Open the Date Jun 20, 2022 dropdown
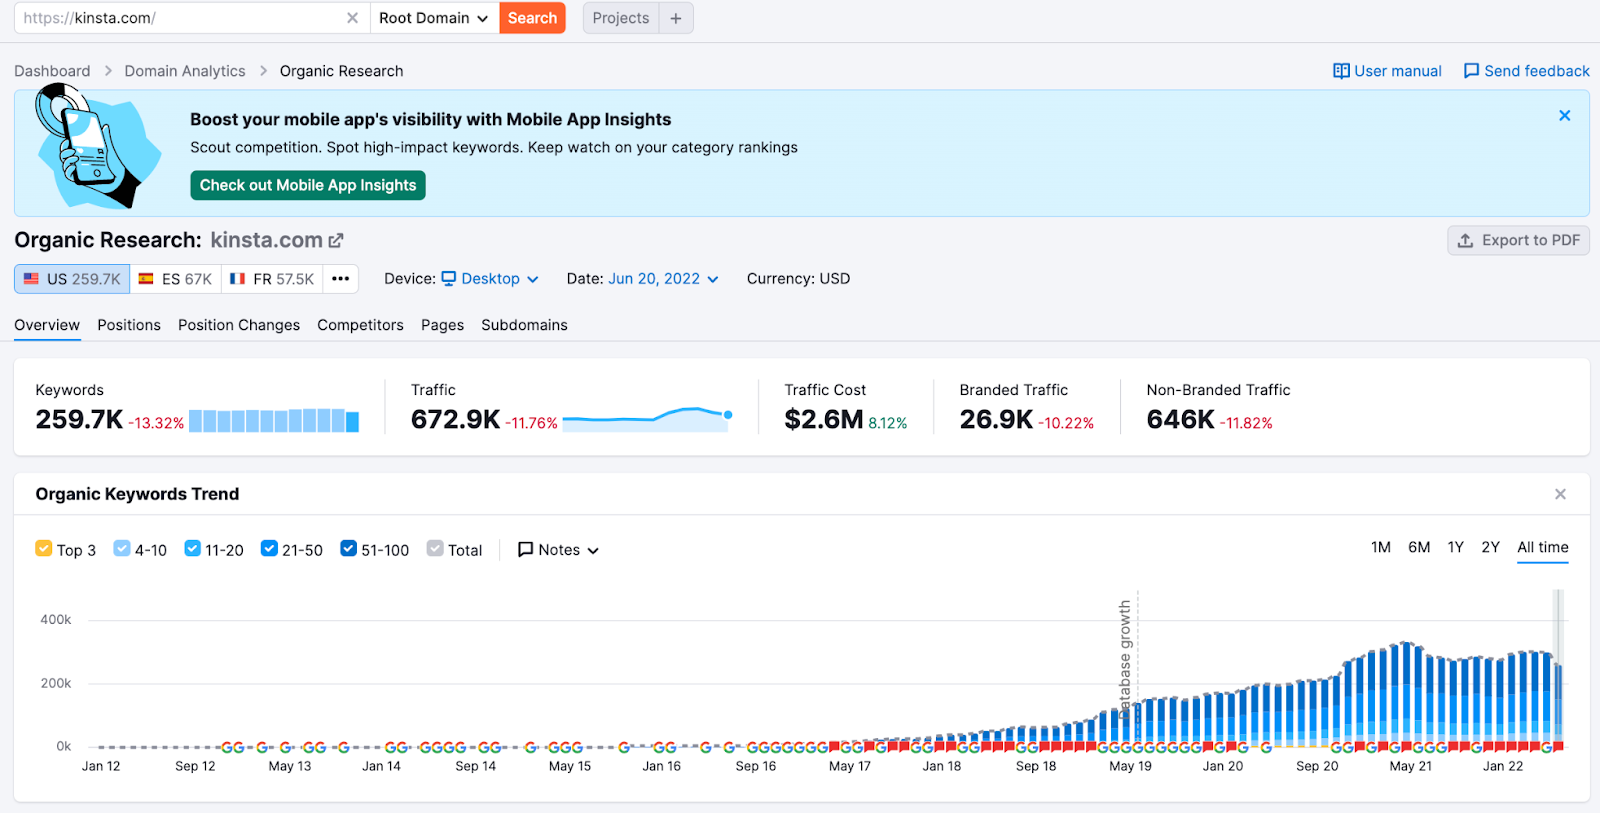This screenshot has height=813, width=1600. point(663,279)
